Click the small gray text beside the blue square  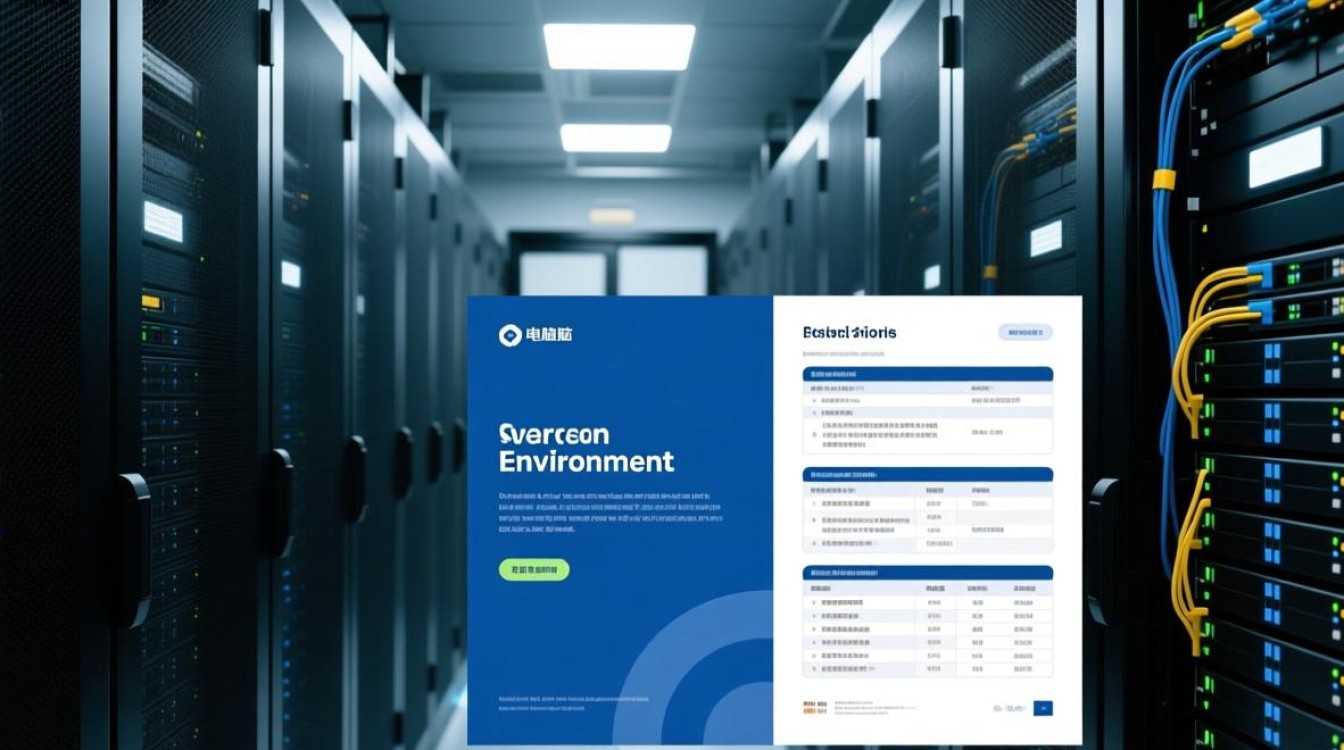pyautogui.click(x=1008, y=708)
